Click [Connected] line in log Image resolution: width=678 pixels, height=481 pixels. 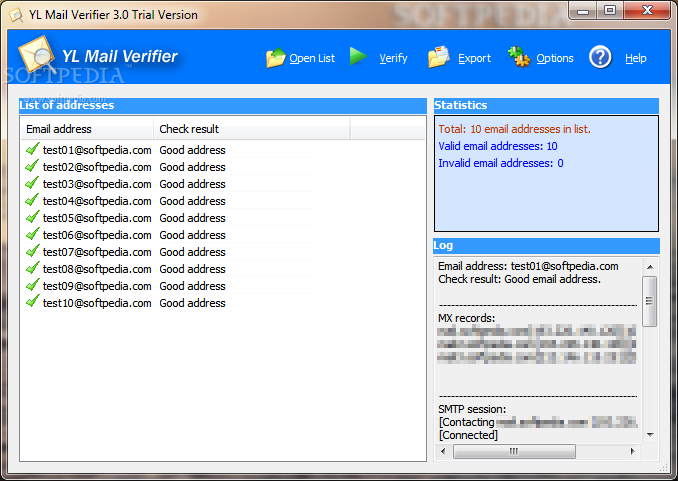click(468, 435)
